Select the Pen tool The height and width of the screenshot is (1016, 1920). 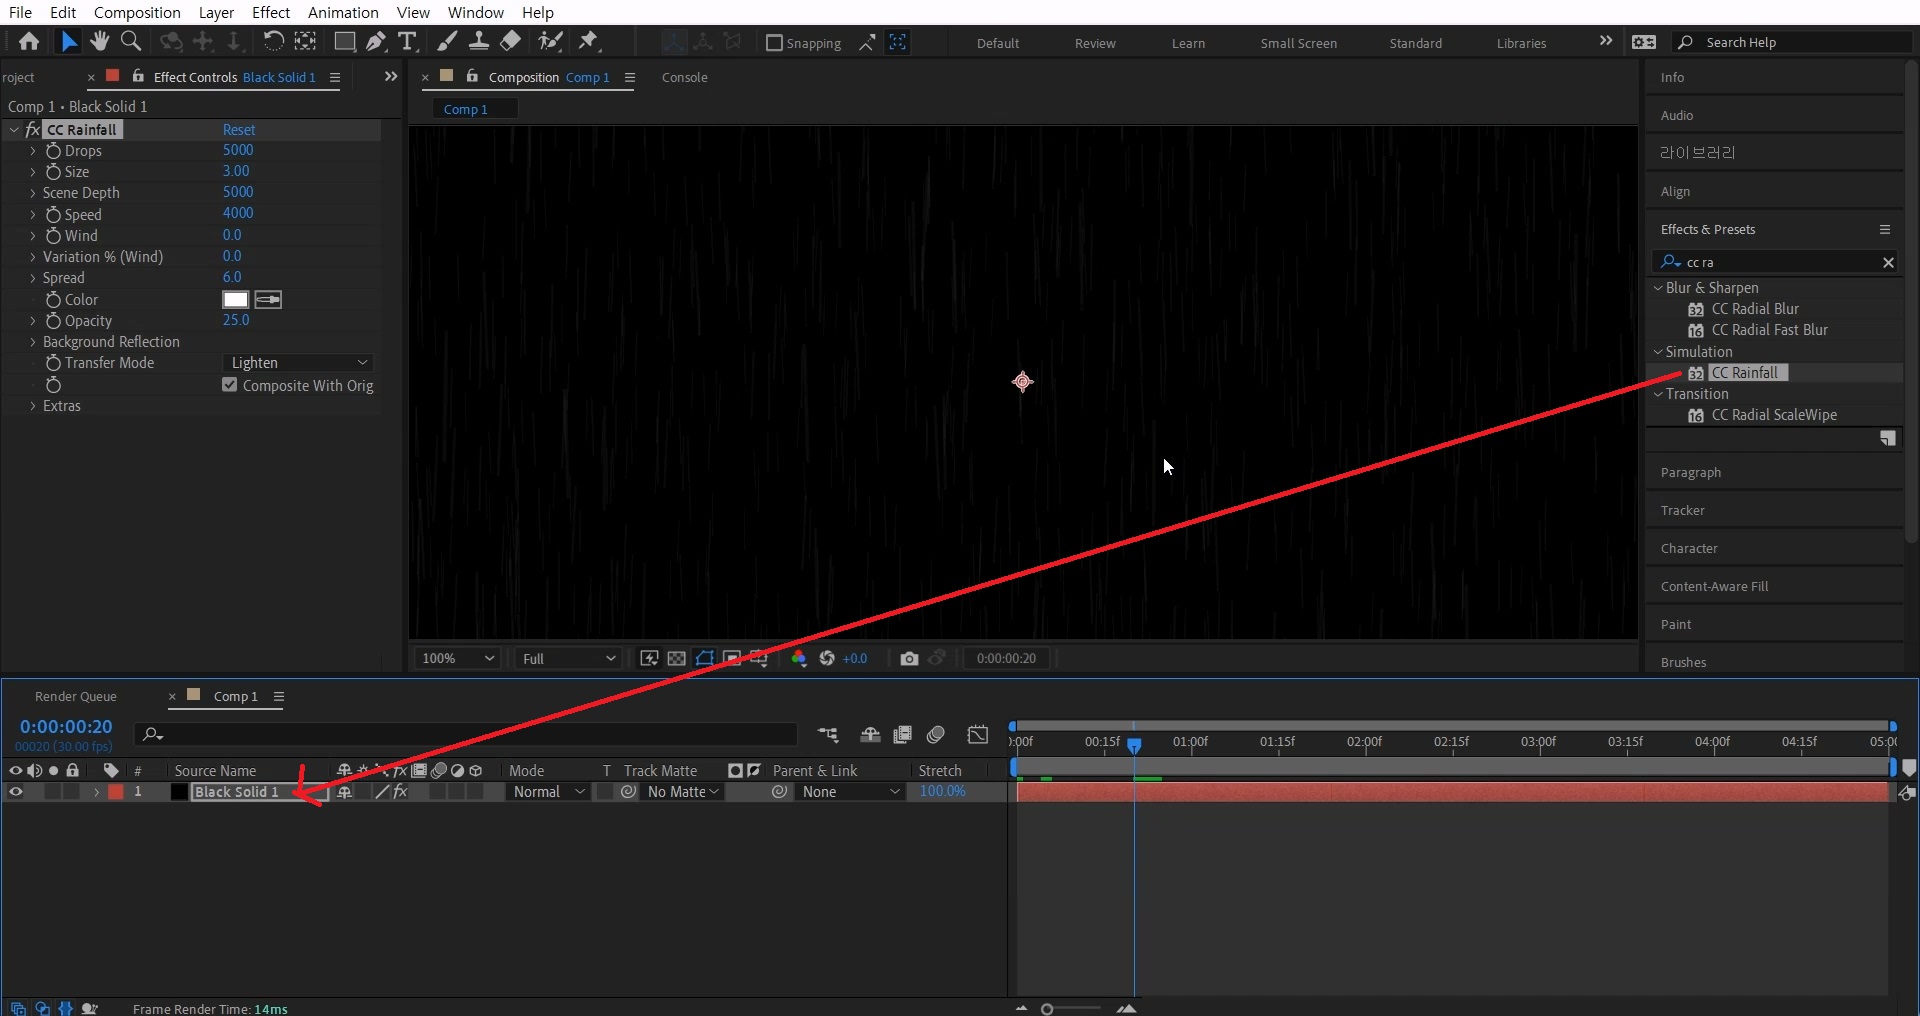[x=376, y=42]
